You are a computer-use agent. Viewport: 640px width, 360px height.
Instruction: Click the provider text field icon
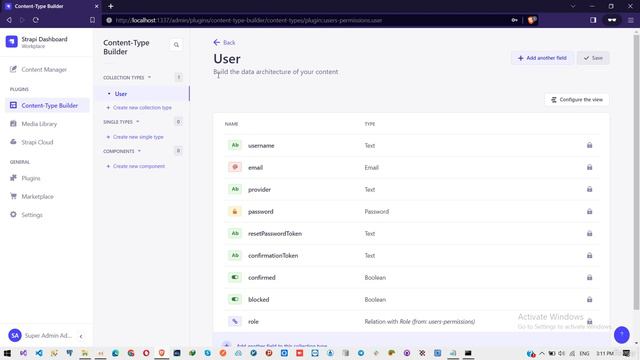pos(235,189)
